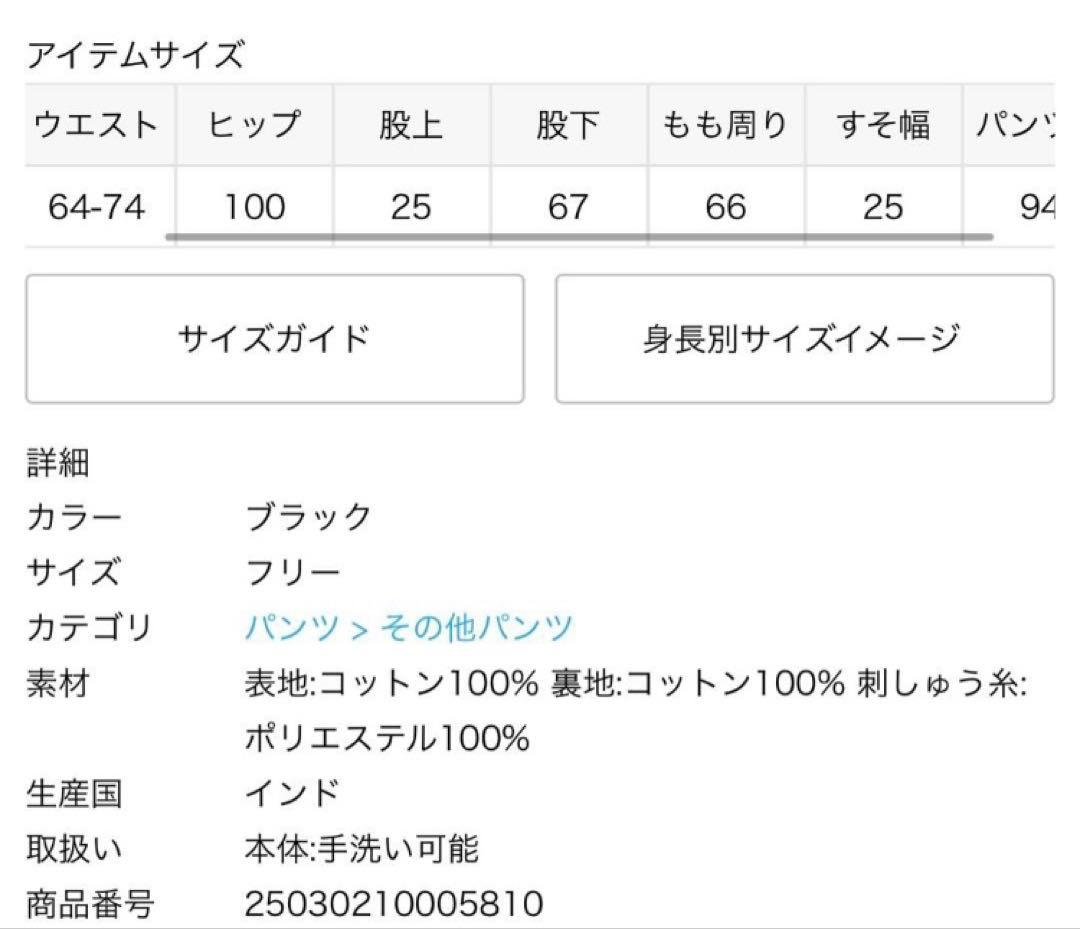
Task: Click the その他パンツ subcategory link
Action: 475,628
